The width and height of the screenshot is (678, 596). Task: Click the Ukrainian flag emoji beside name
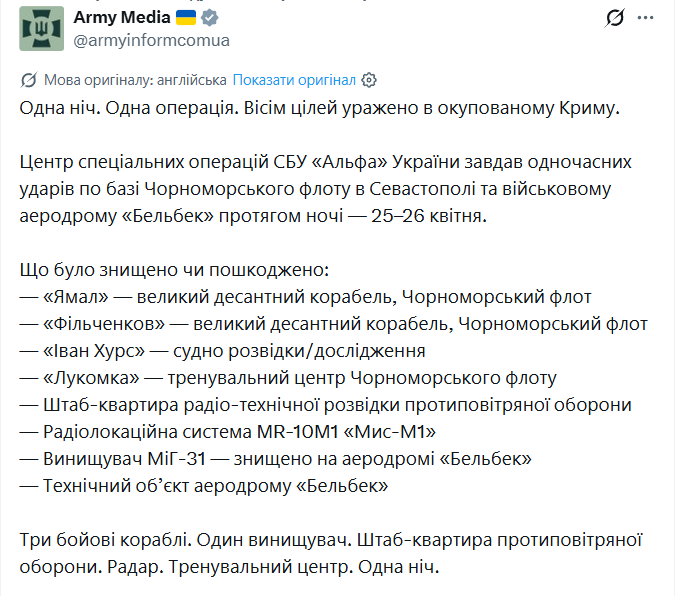(x=186, y=18)
